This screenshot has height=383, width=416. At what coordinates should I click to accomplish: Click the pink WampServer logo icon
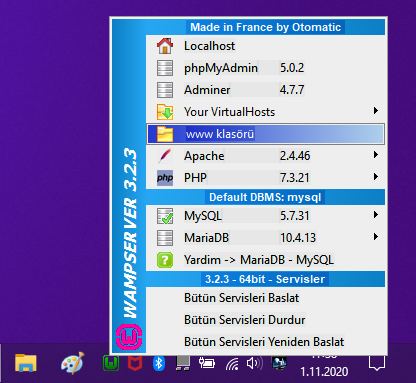[x=129, y=337]
